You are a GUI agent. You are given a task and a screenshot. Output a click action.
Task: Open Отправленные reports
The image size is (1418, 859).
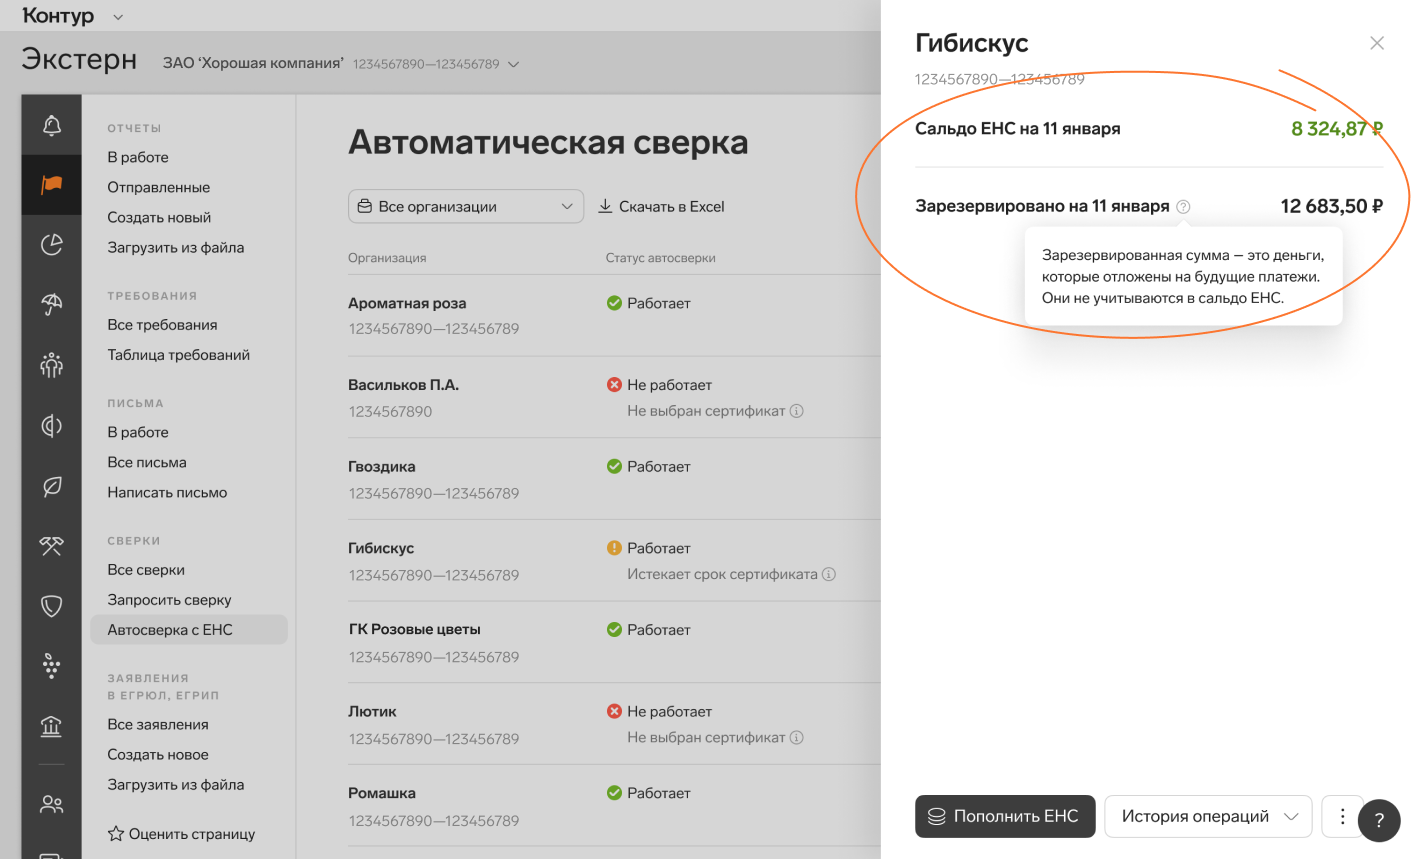click(x=159, y=187)
